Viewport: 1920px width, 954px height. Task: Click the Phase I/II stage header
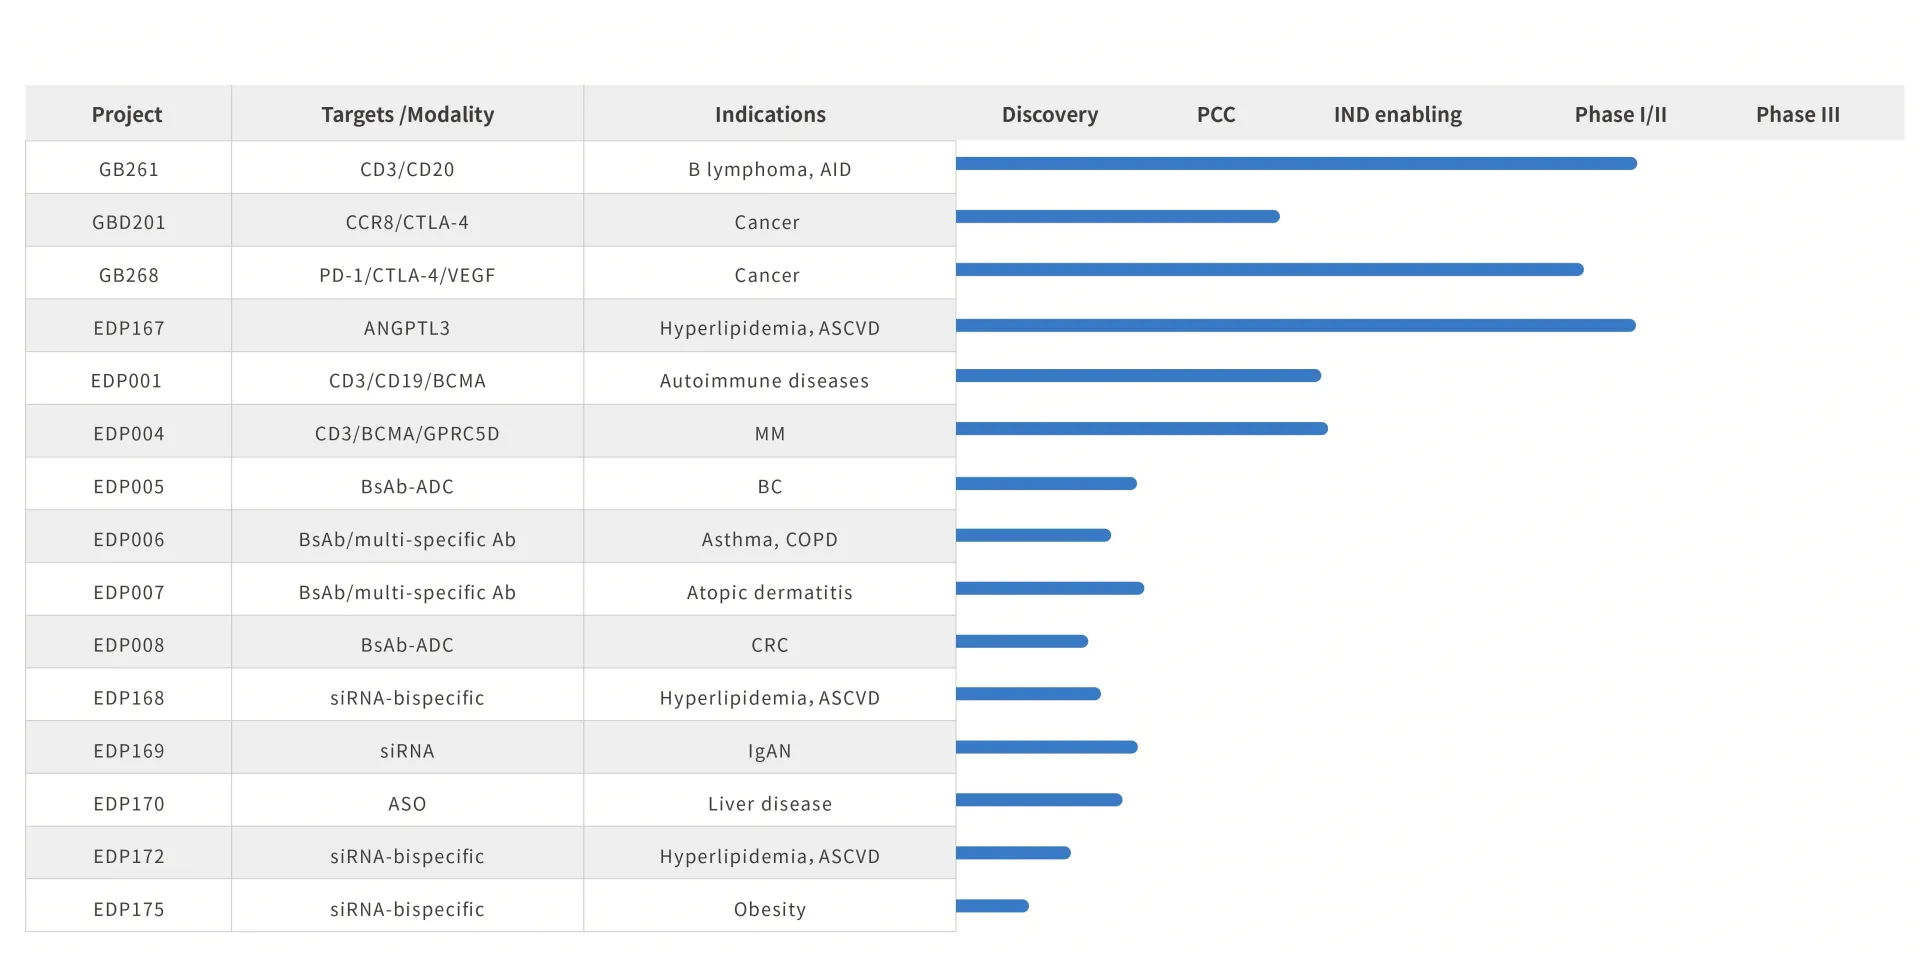pos(1620,115)
